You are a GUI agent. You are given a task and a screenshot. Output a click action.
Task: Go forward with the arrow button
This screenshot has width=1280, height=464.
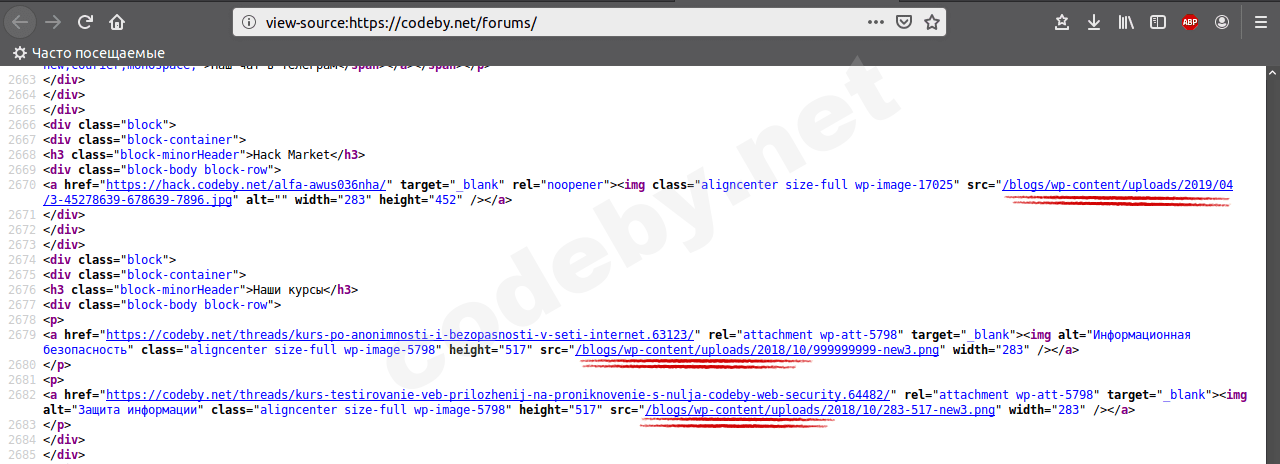[53, 21]
